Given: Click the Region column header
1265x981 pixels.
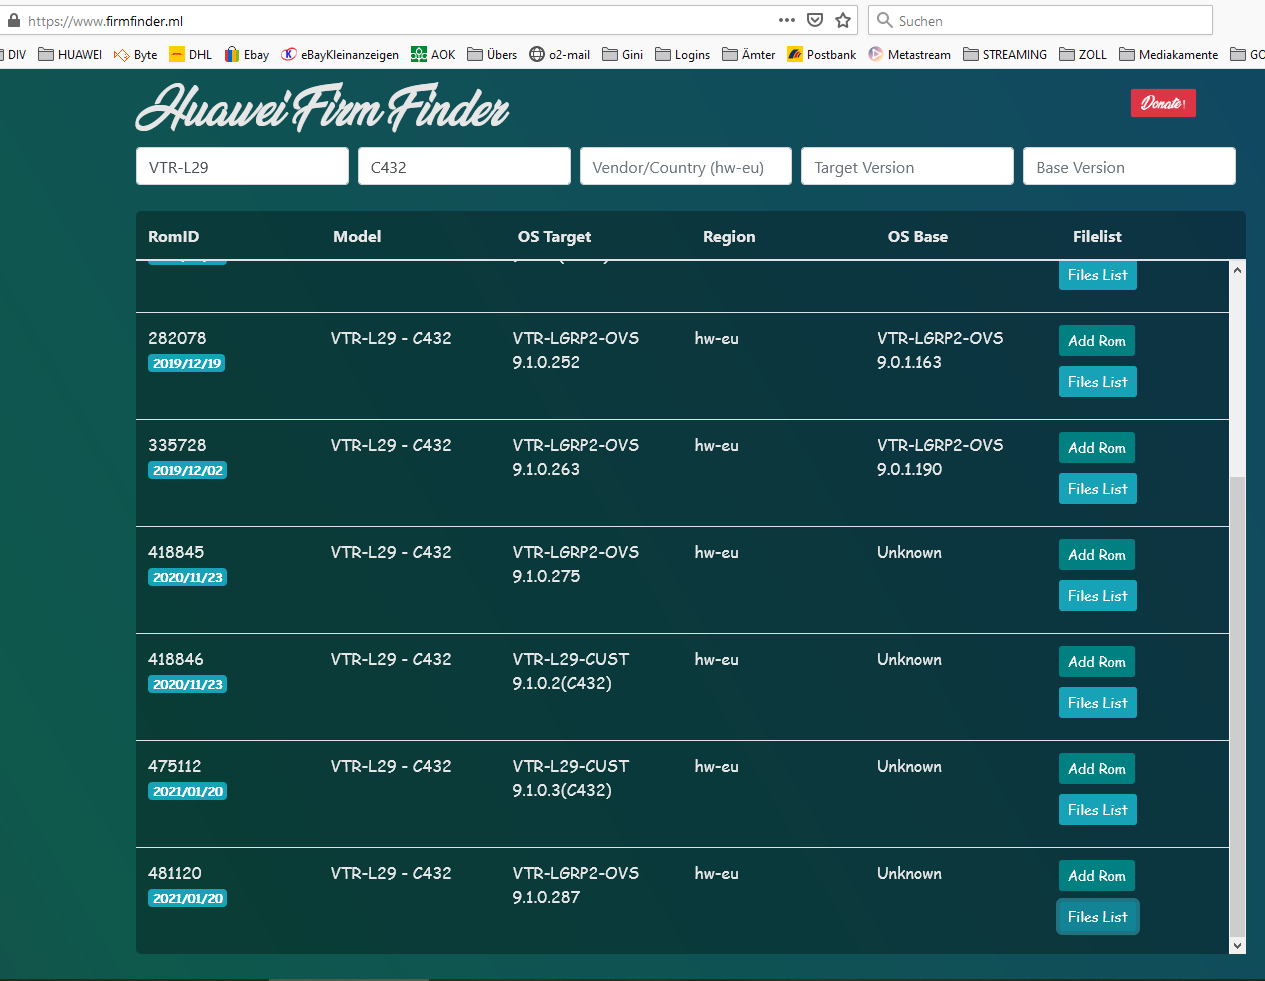Looking at the screenshot, I should pos(729,237).
